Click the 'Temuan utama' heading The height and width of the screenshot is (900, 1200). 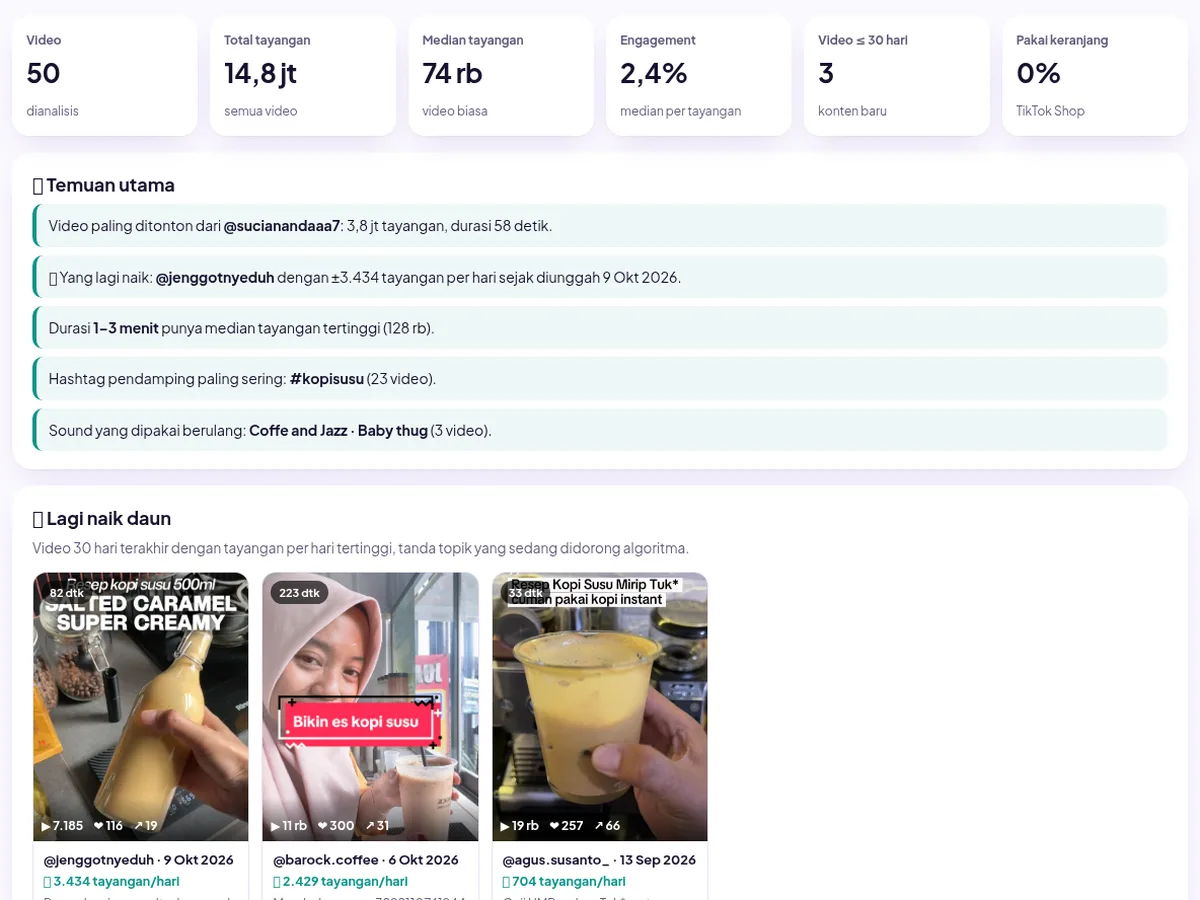point(110,185)
